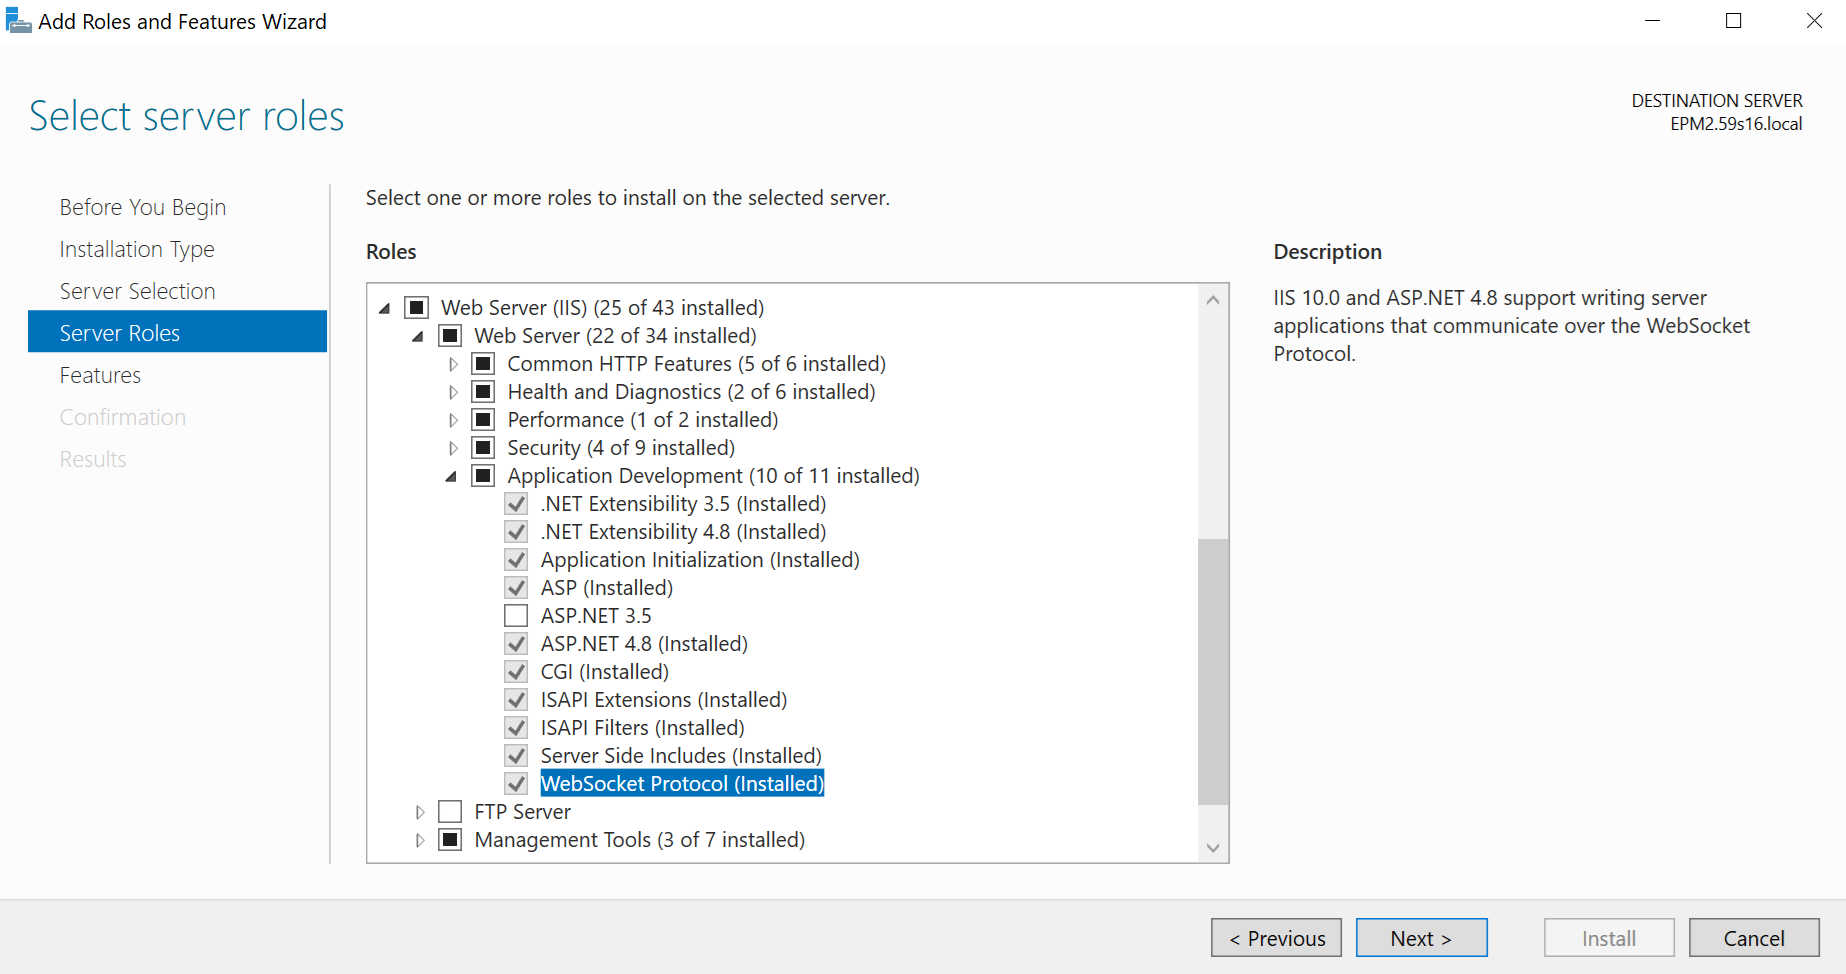The image size is (1846, 974).
Task: Expand the Management Tools node
Action: coord(420,840)
